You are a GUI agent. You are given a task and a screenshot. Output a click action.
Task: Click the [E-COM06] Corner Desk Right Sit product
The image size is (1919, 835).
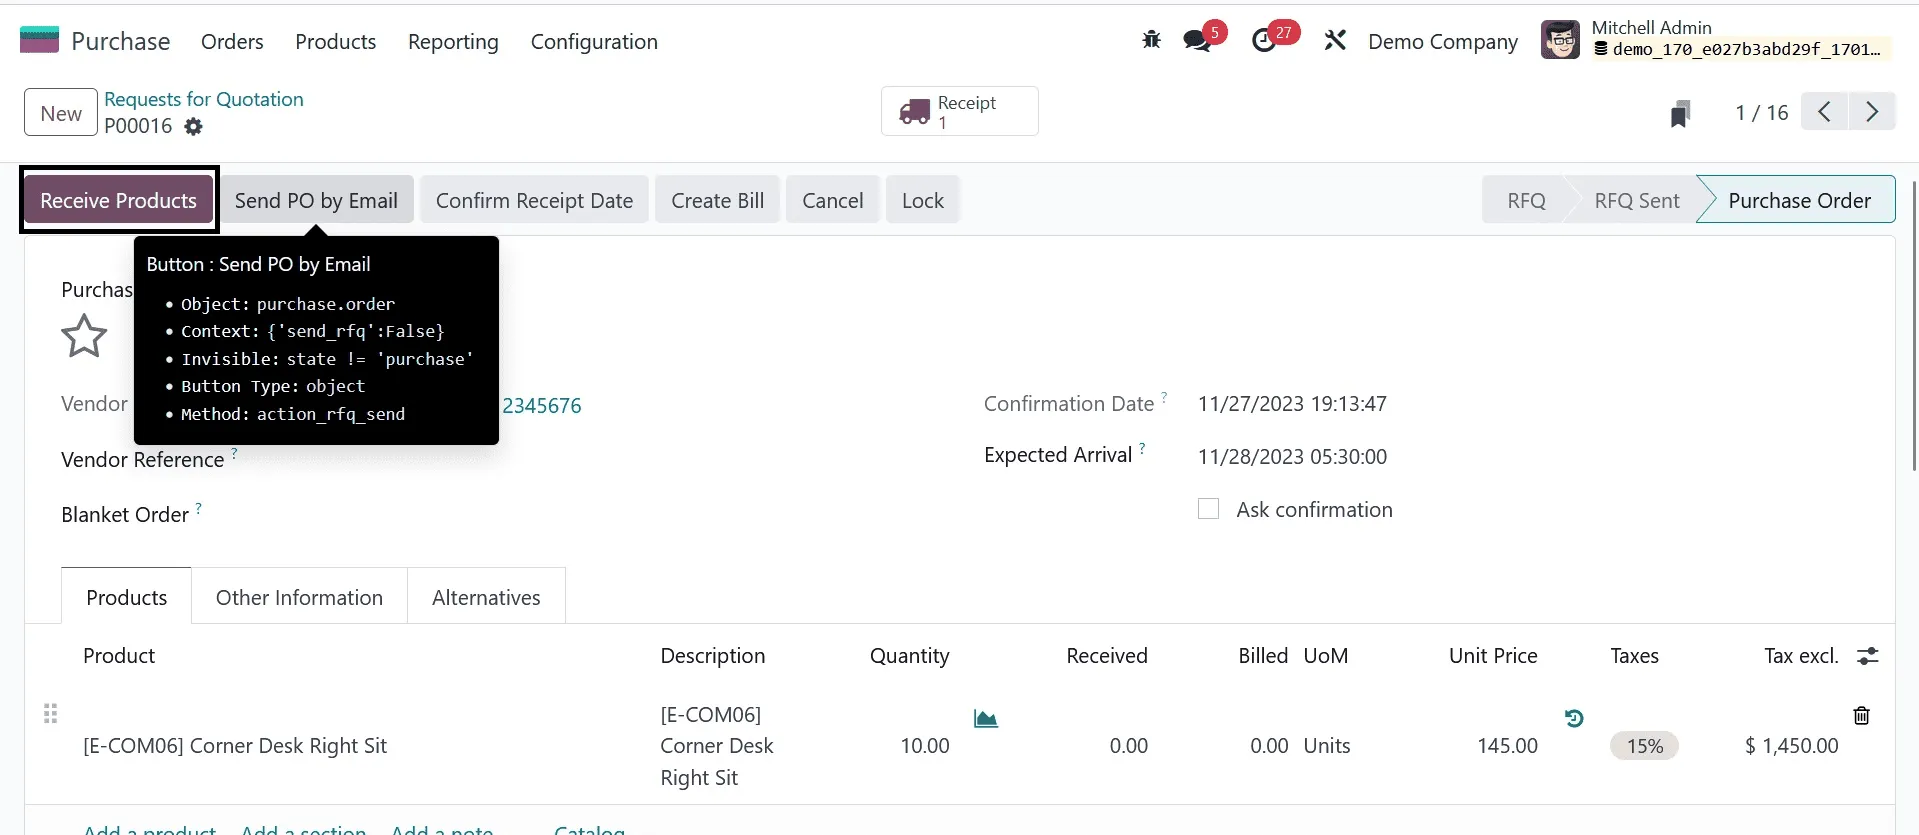point(235,746)
